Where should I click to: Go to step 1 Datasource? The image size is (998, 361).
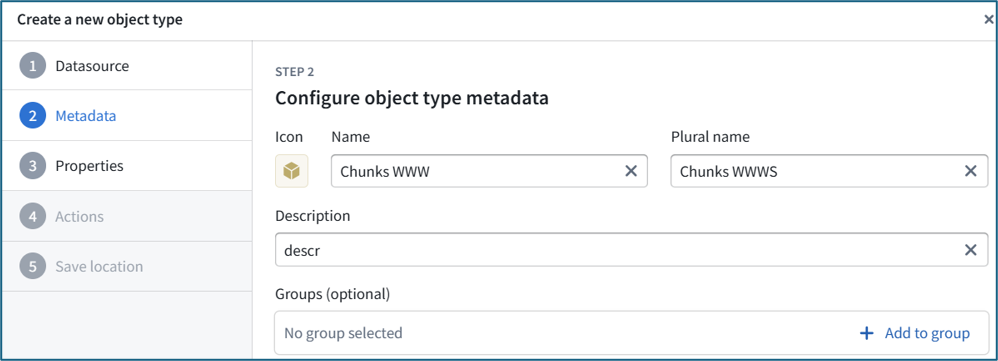click(x=127, y=66)
